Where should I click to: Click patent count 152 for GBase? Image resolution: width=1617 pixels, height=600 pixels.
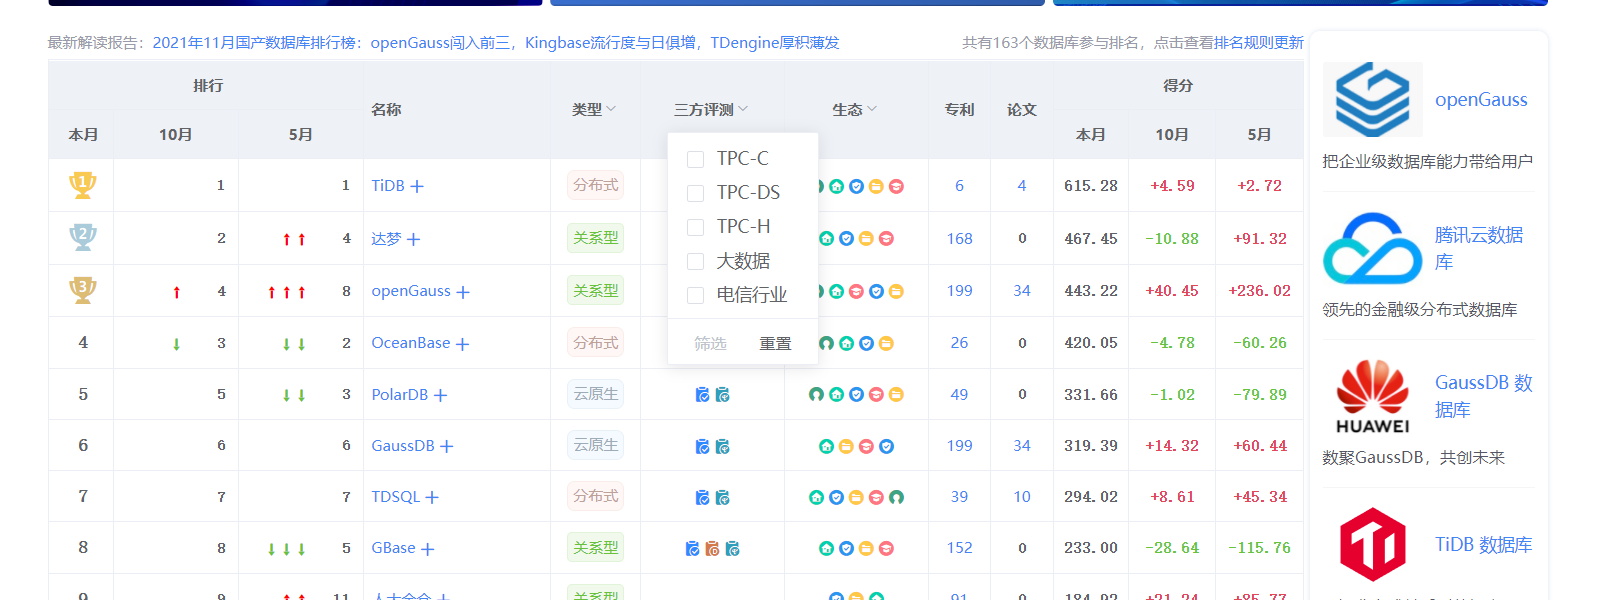(959, 548)
